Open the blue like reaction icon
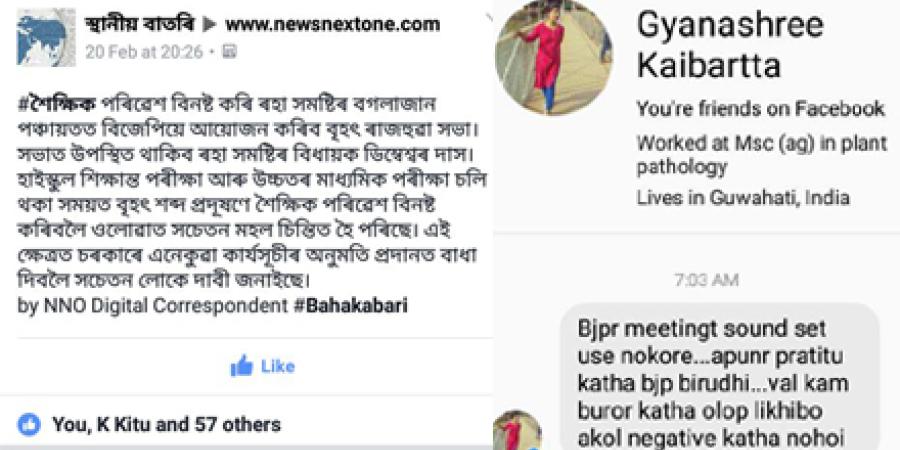The width and height of the screenshot is (900, 450). (x=29, y=425)
